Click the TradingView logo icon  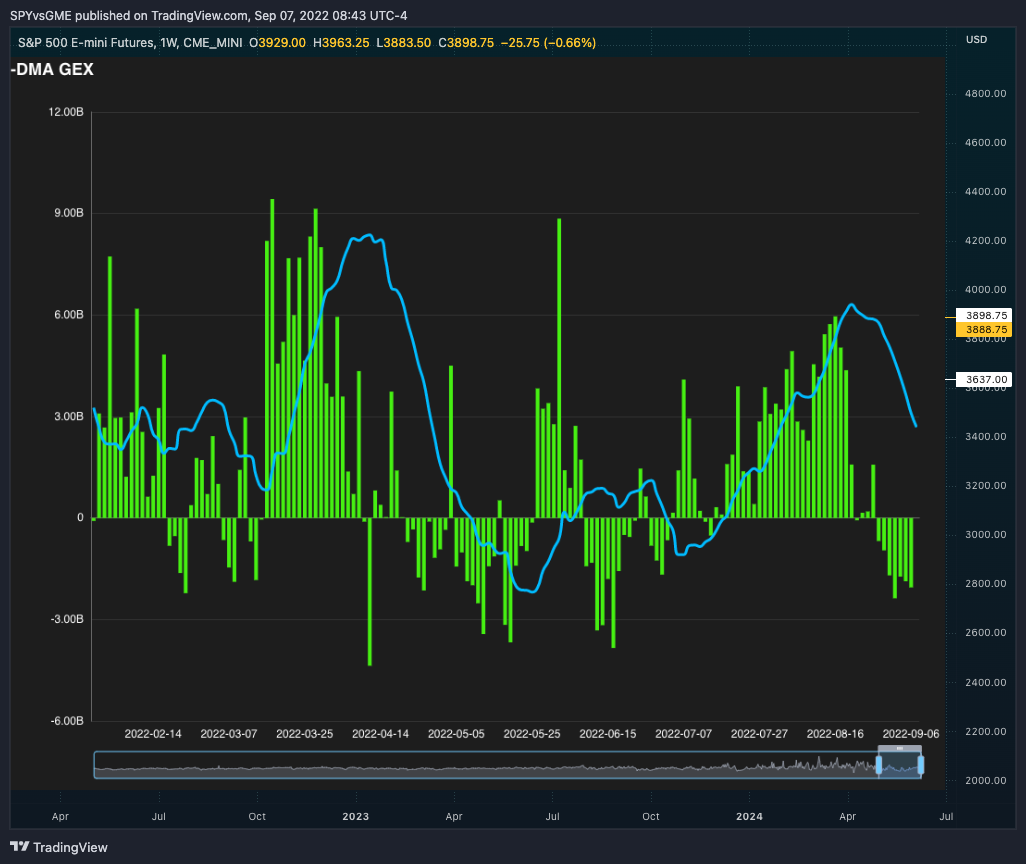(20, 846)
